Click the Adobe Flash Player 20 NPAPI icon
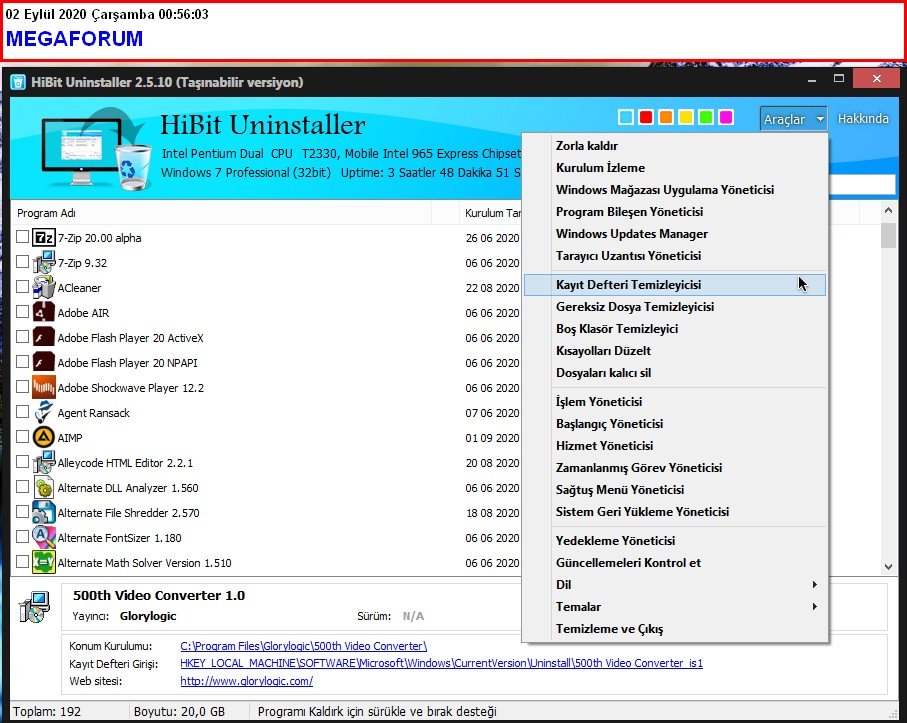This screenshot has width=907, height=723. [43, 363]
